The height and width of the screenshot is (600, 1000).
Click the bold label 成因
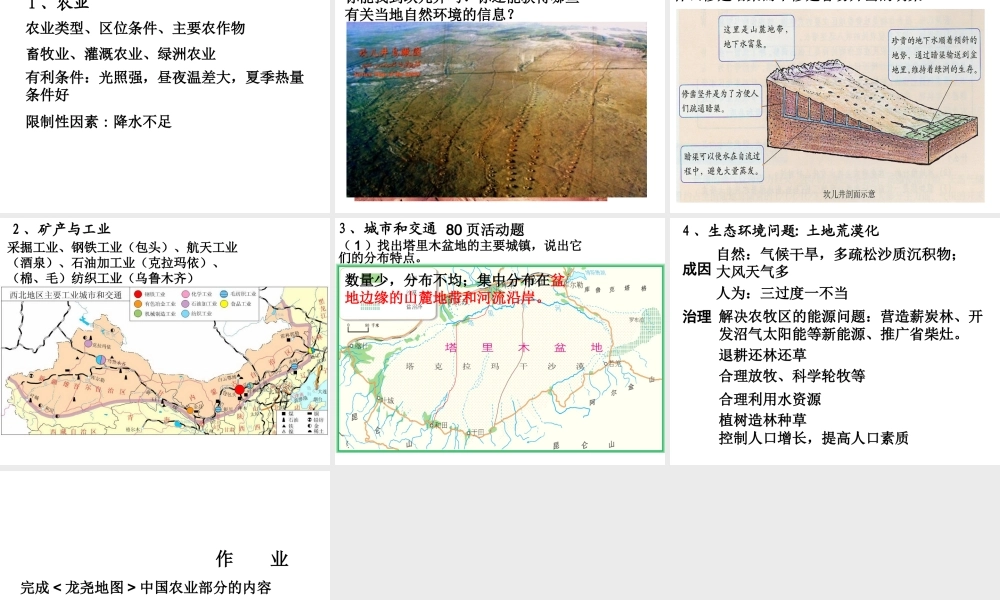(696, 270)
